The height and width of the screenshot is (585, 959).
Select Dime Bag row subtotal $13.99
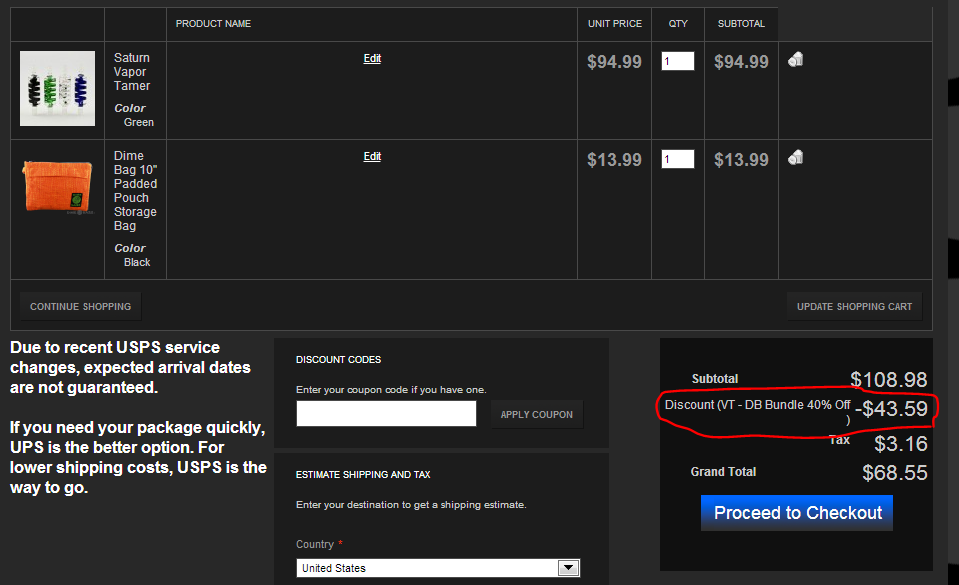pos(741,160)
